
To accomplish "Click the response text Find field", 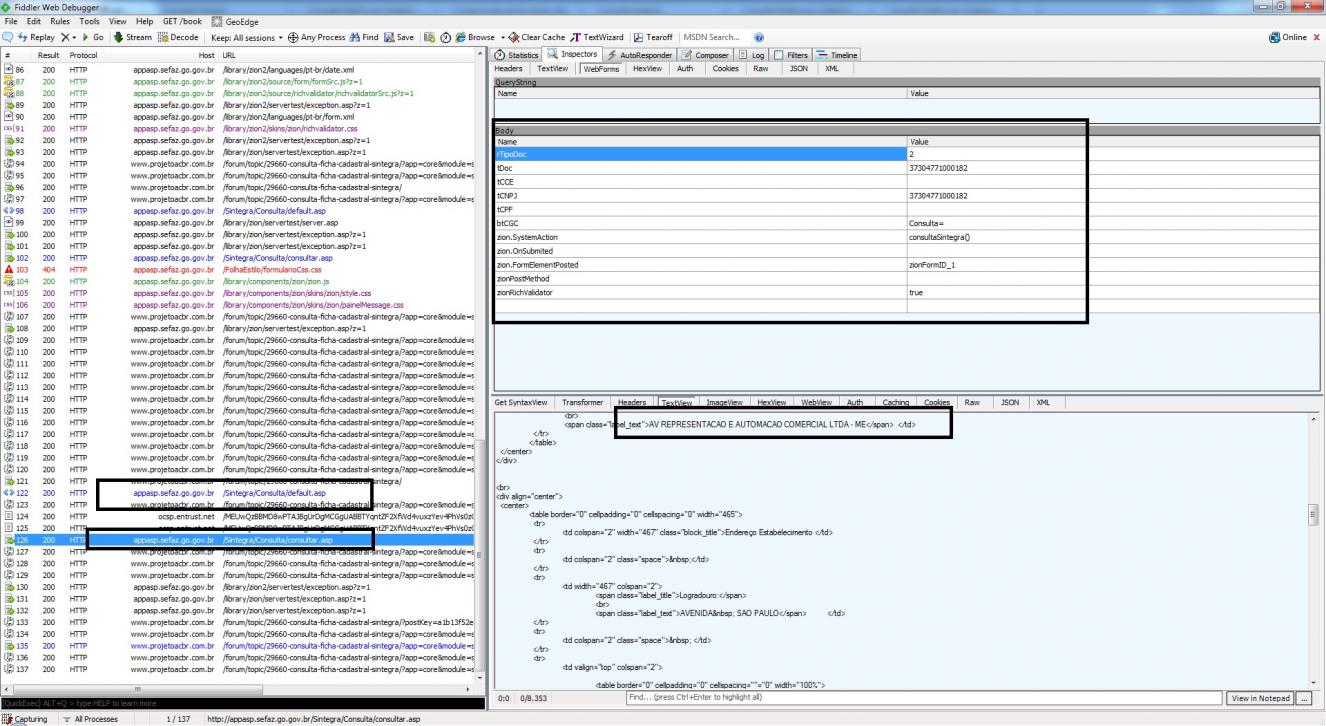I will (924, 697).
